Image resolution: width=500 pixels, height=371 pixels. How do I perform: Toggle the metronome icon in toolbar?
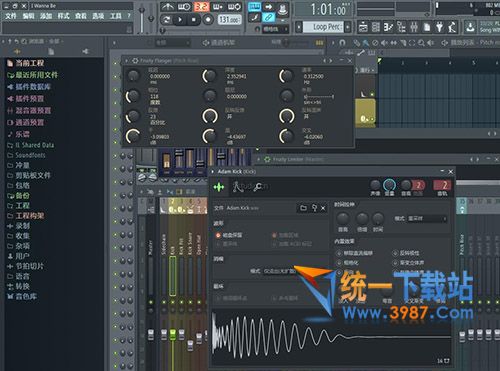(167, 7)
